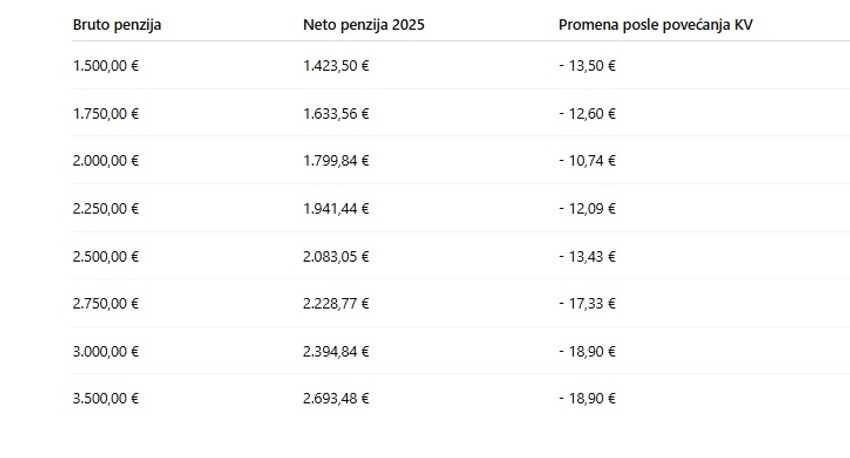Click the Neto penzija 2025 column header
Viewport: 850px width, 458px height.
(x=363, y=25)
